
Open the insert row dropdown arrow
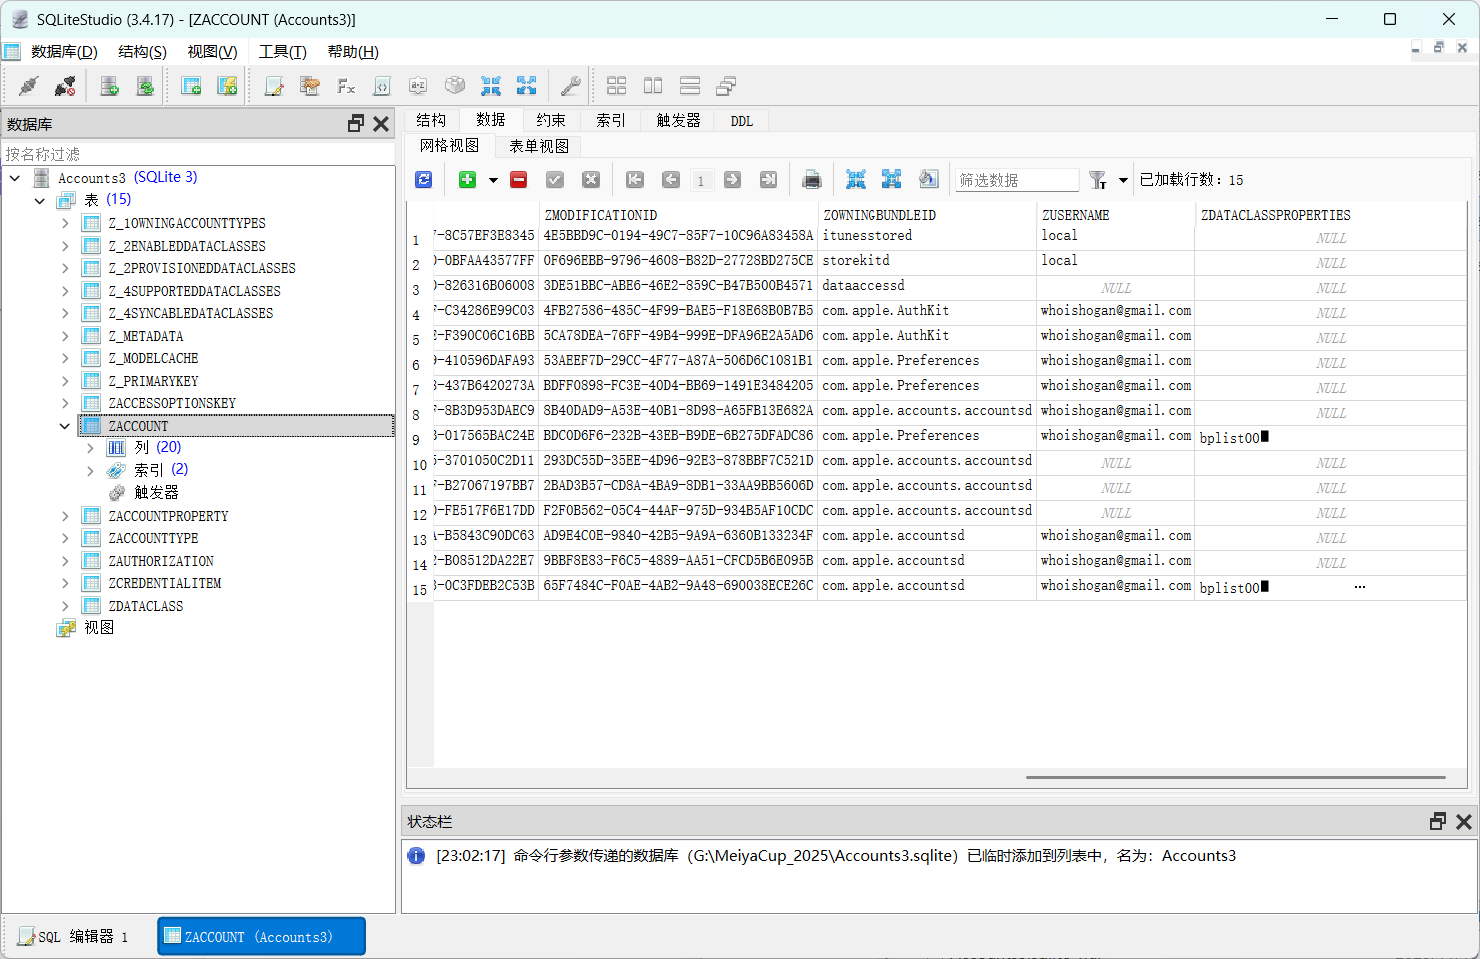click(x=493, y=181)
